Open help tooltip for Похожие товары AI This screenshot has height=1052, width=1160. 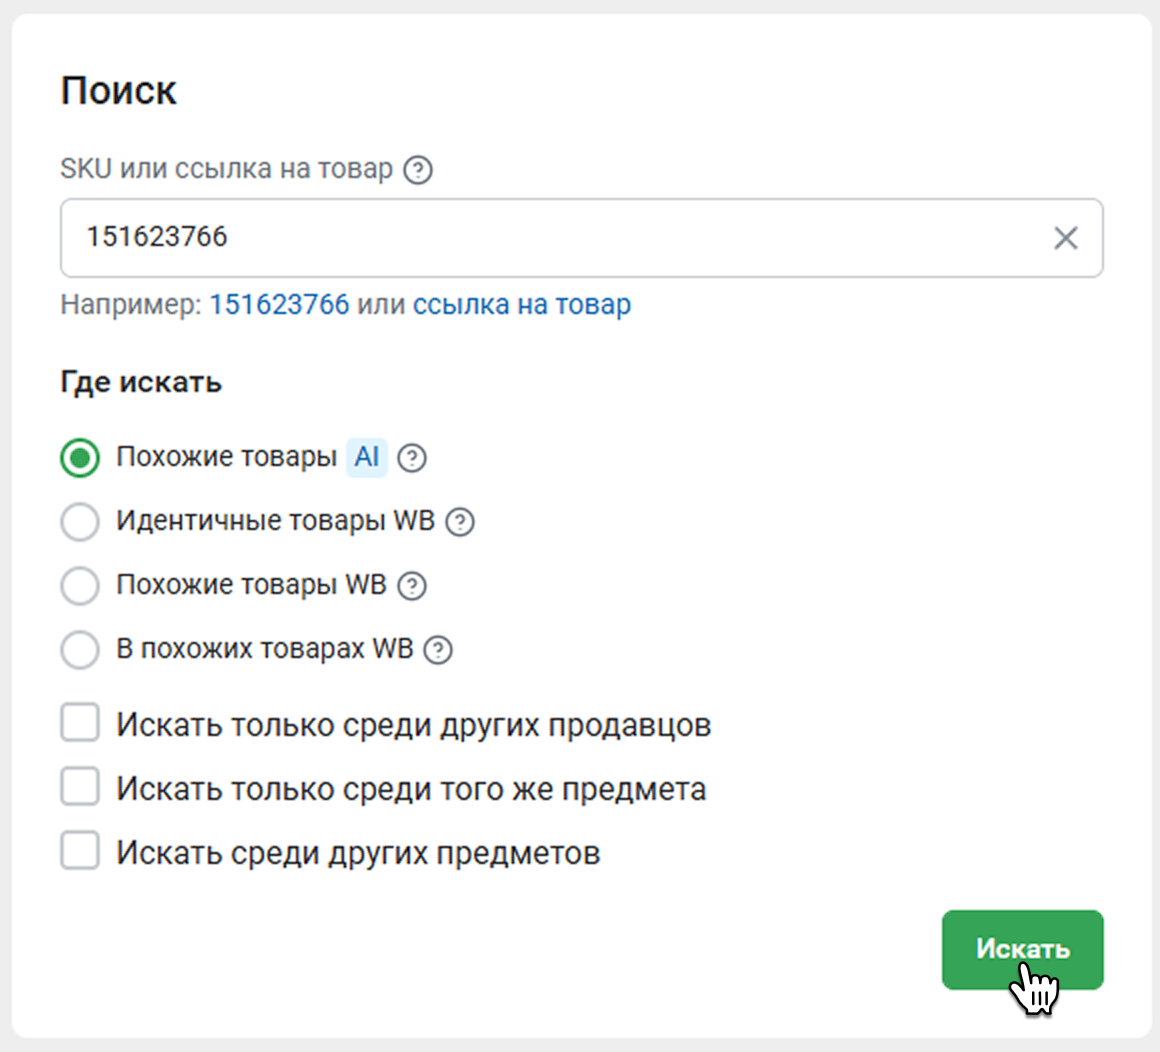pyautogui.click(x=412, y=458)
